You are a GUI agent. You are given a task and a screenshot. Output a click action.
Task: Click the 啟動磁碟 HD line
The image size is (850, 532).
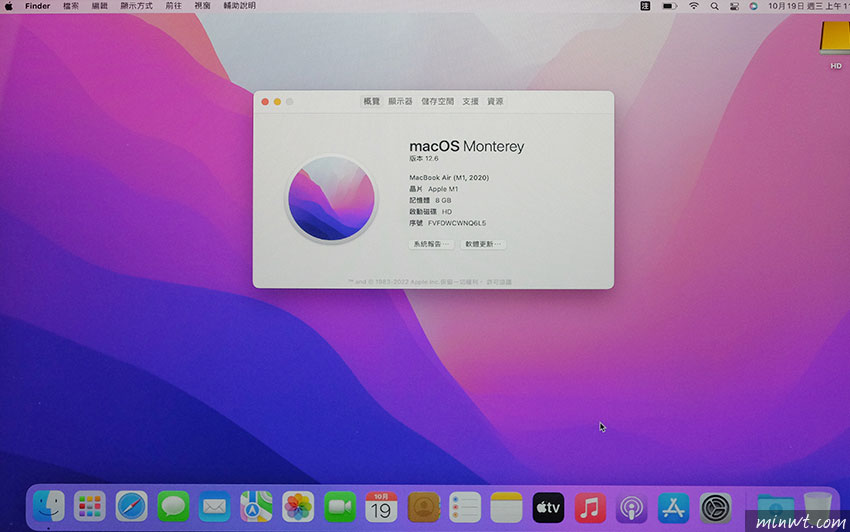(431, 211)
